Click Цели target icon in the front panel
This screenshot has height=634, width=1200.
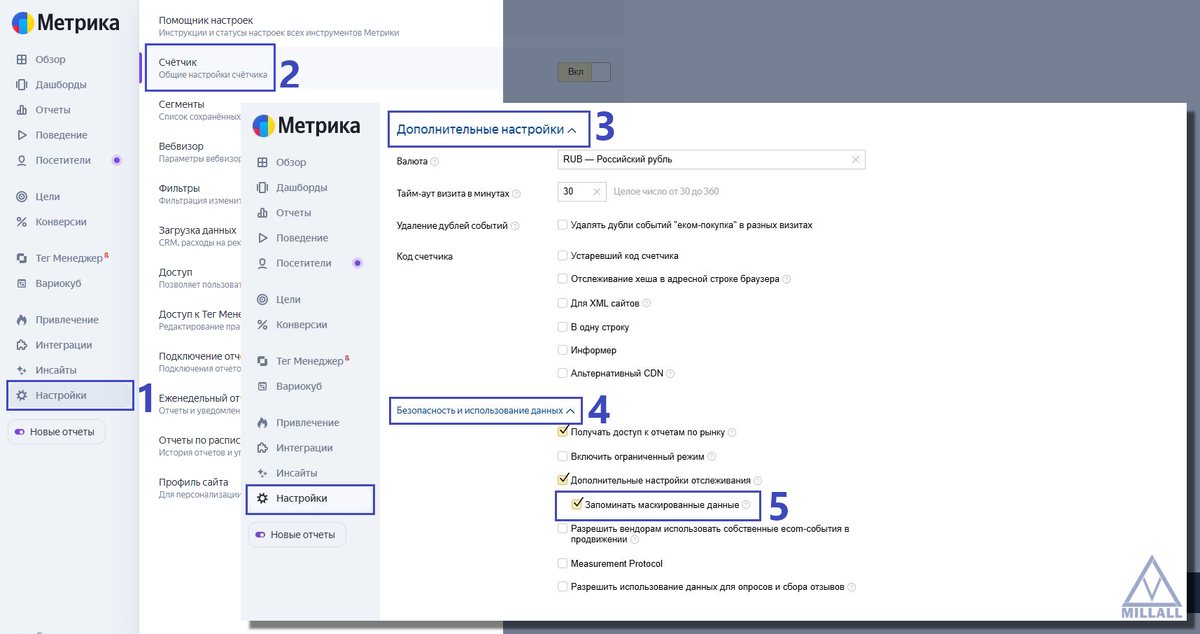(263, 300)
